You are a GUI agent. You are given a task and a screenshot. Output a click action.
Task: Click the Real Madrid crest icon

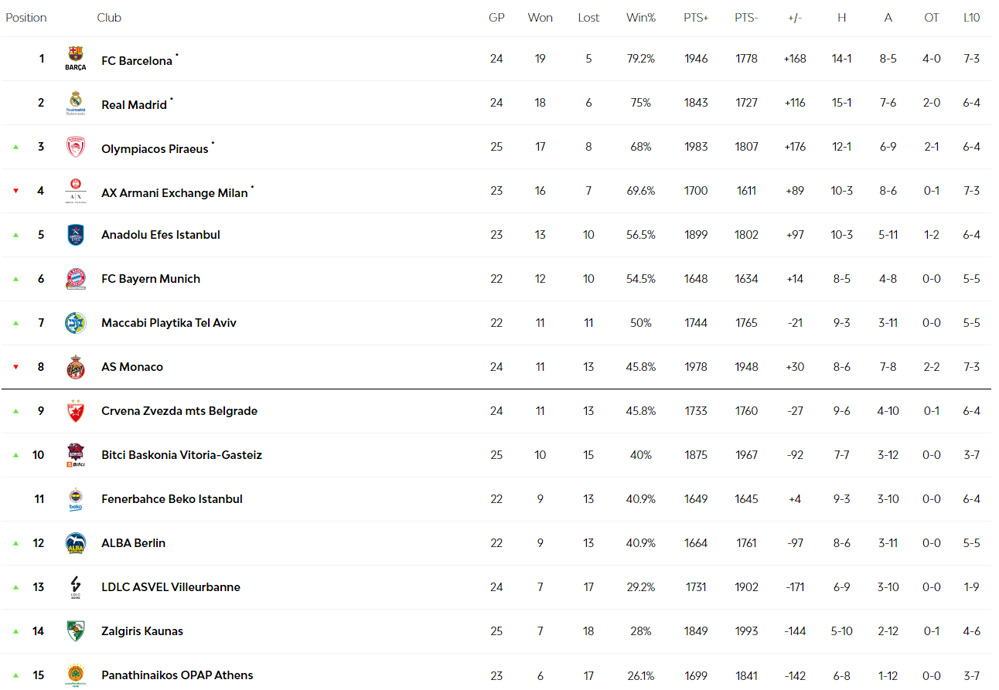(x=75, y=103)
